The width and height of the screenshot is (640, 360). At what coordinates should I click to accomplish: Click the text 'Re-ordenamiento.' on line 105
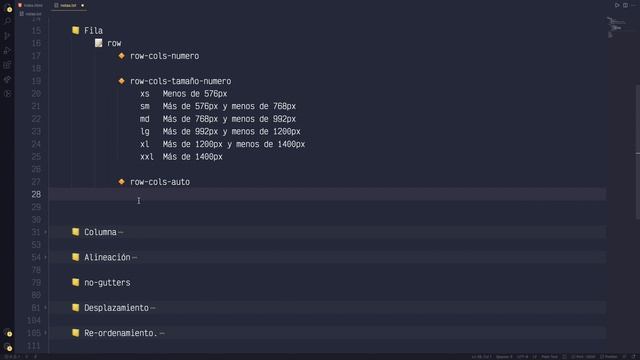121,333
